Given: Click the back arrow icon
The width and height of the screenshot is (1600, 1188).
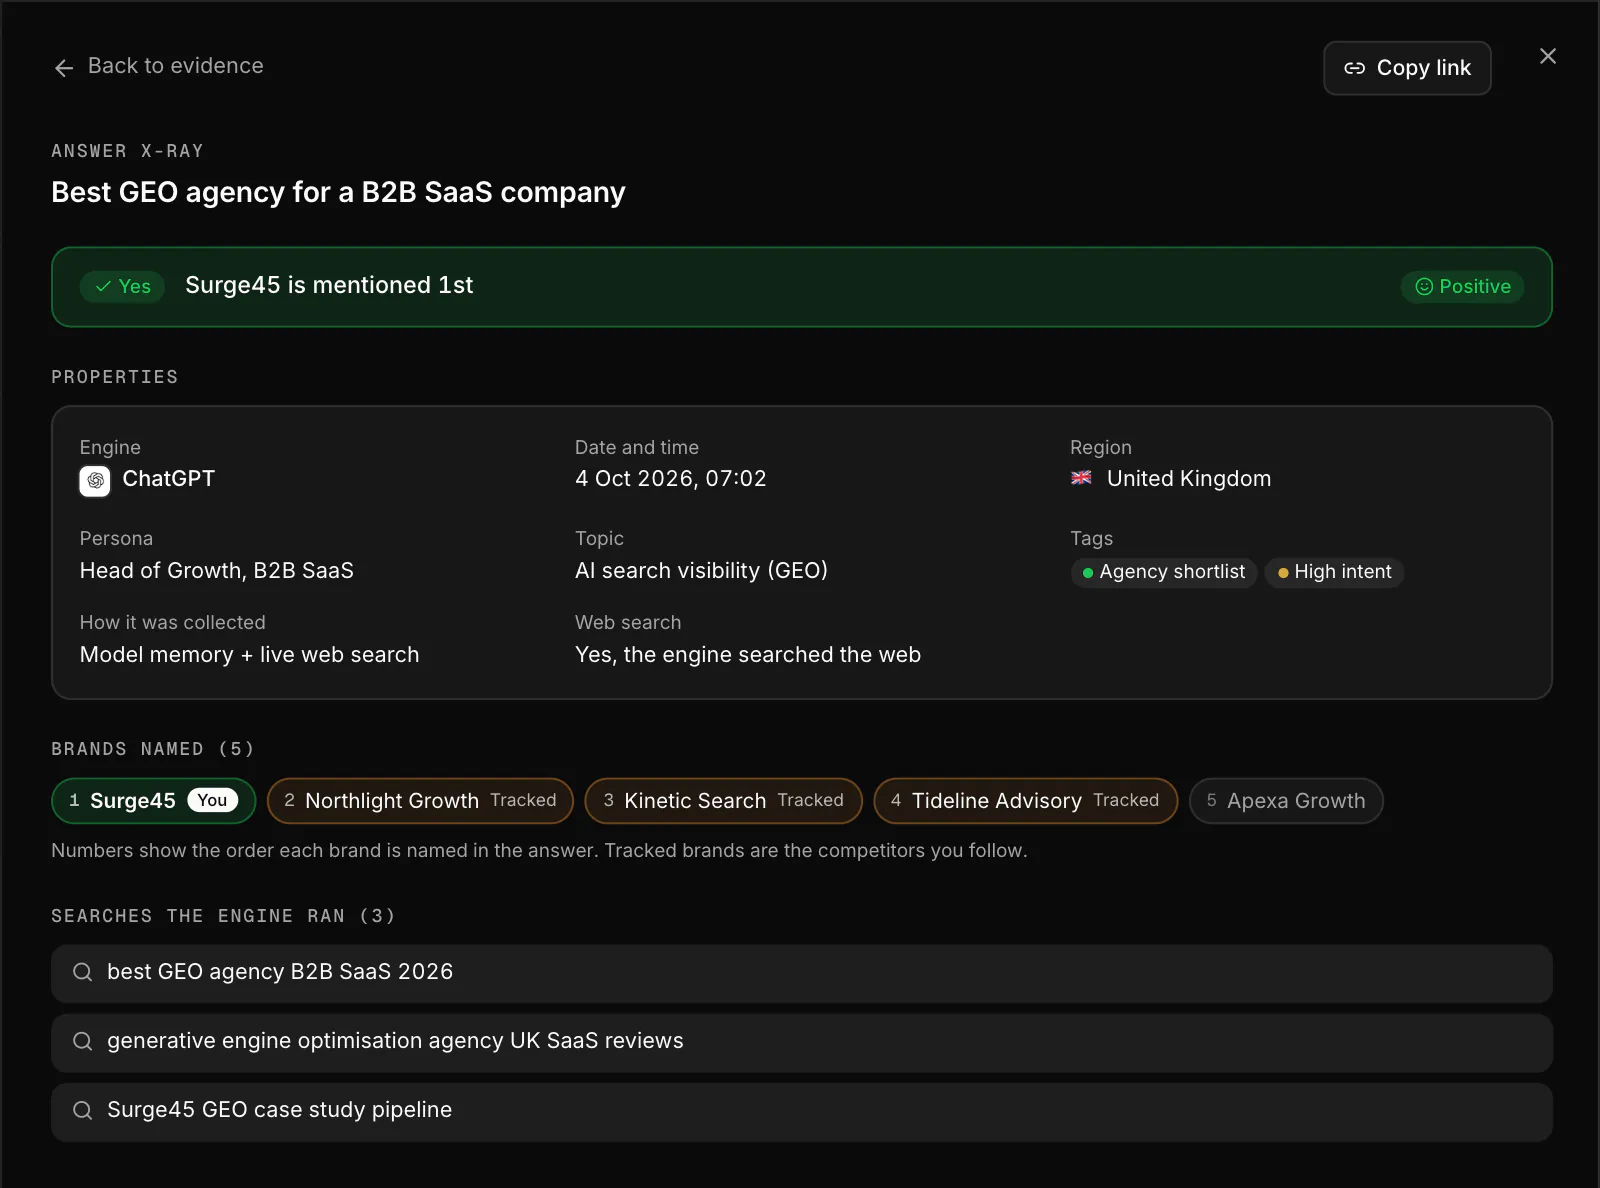Looking at the screenshot, I should [x=64, y=68].
